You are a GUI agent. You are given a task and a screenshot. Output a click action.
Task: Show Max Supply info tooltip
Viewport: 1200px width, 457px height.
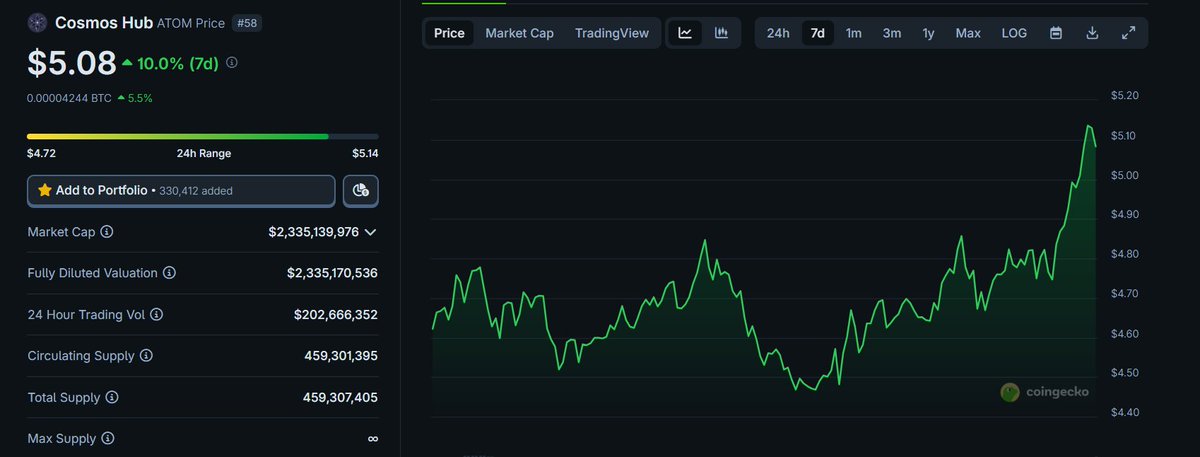pyautogui.click(x=107, y=438)
